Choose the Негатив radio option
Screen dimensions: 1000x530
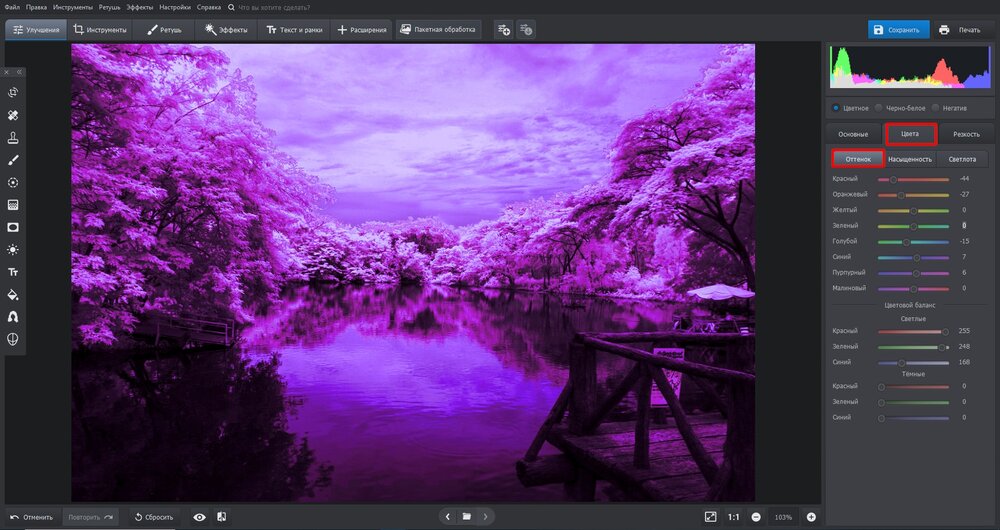(935, 108)
